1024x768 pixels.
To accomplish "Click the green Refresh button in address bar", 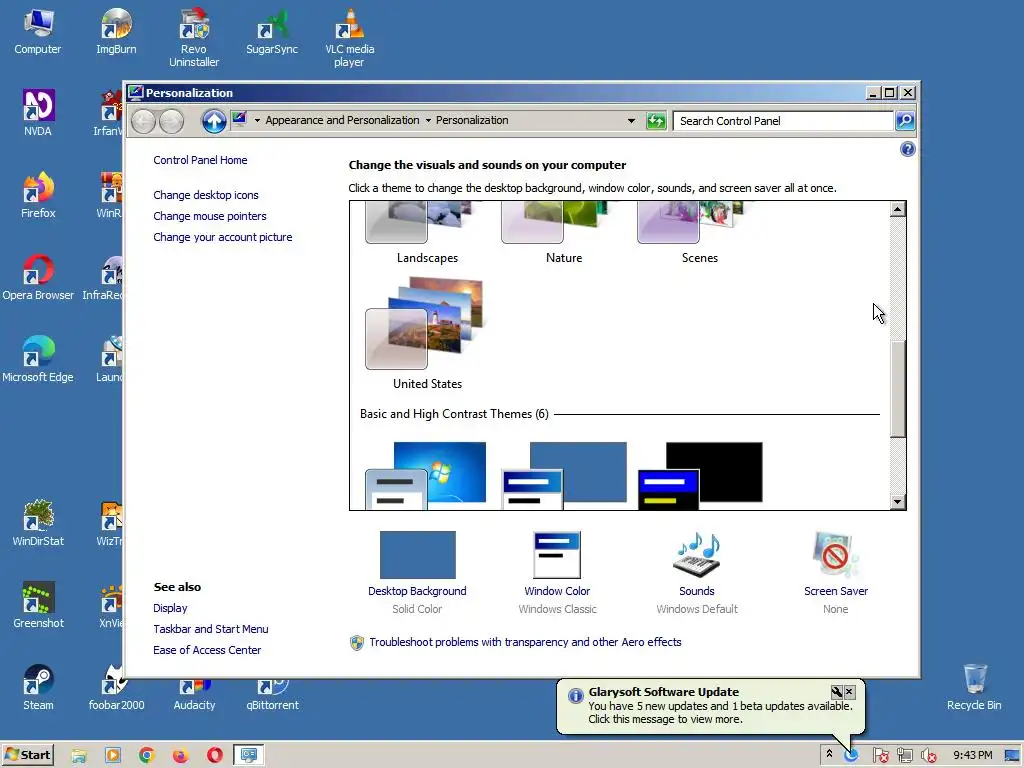I will tap(656, 121).
